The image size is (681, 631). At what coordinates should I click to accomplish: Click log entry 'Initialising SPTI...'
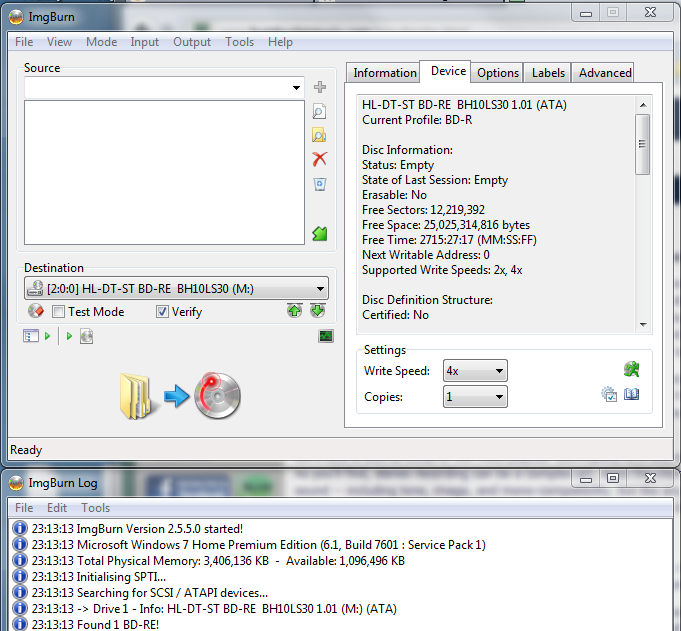99,577
